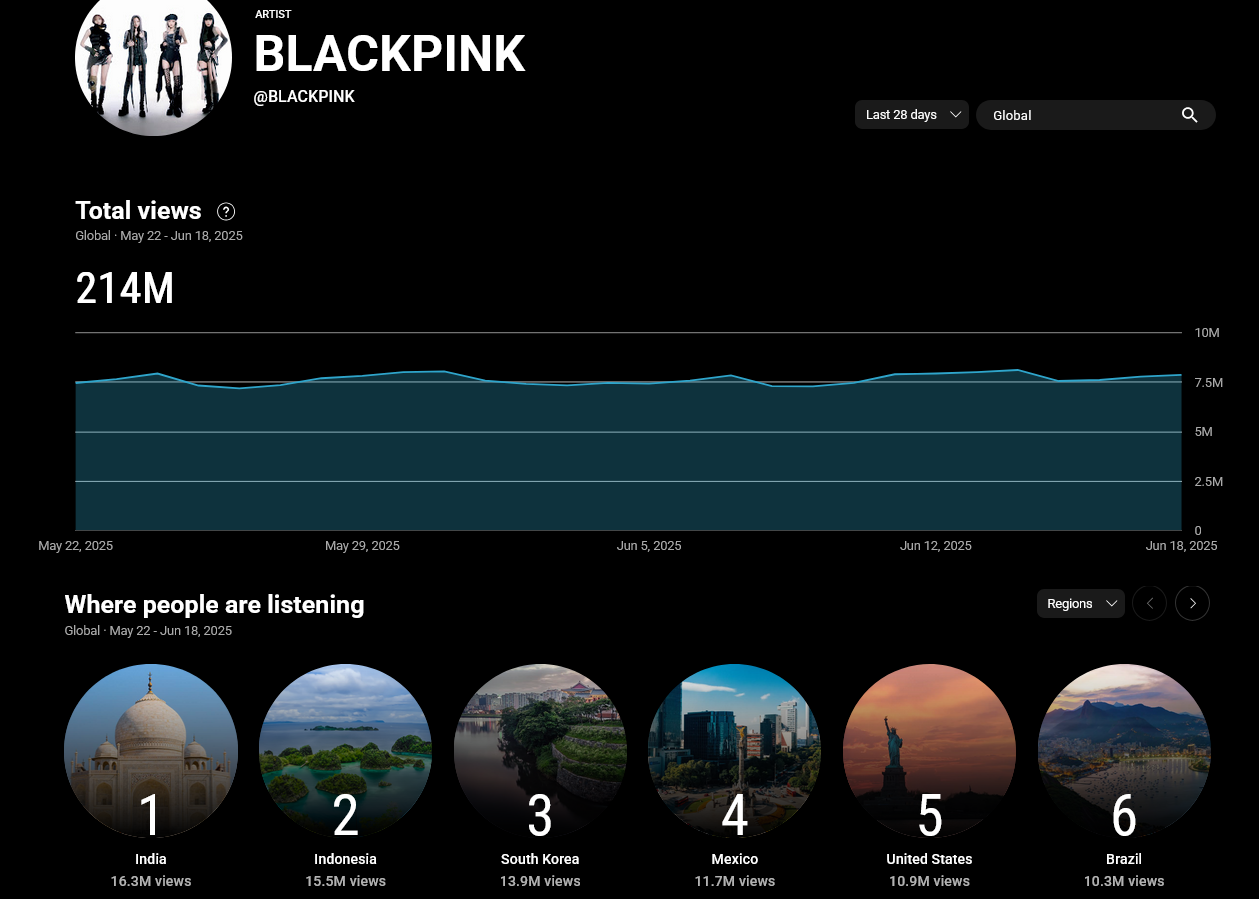Screen dimensions: 1260x899
Task: Click the ARTIST label above the name
Action: point(273,15)
